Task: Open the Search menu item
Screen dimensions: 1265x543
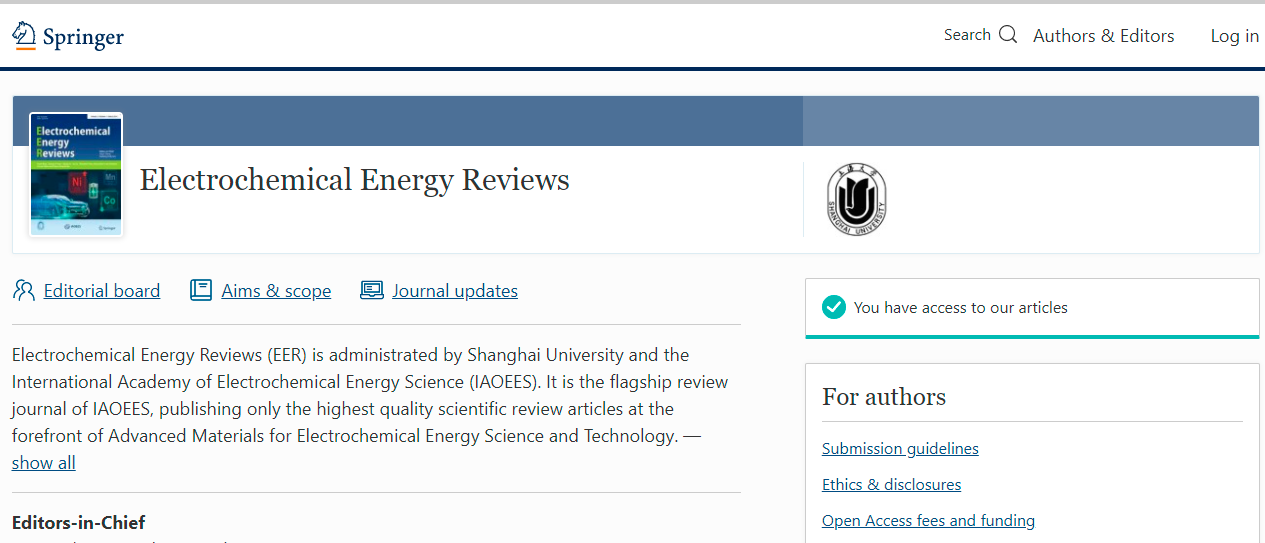Action: click(967, 35)
